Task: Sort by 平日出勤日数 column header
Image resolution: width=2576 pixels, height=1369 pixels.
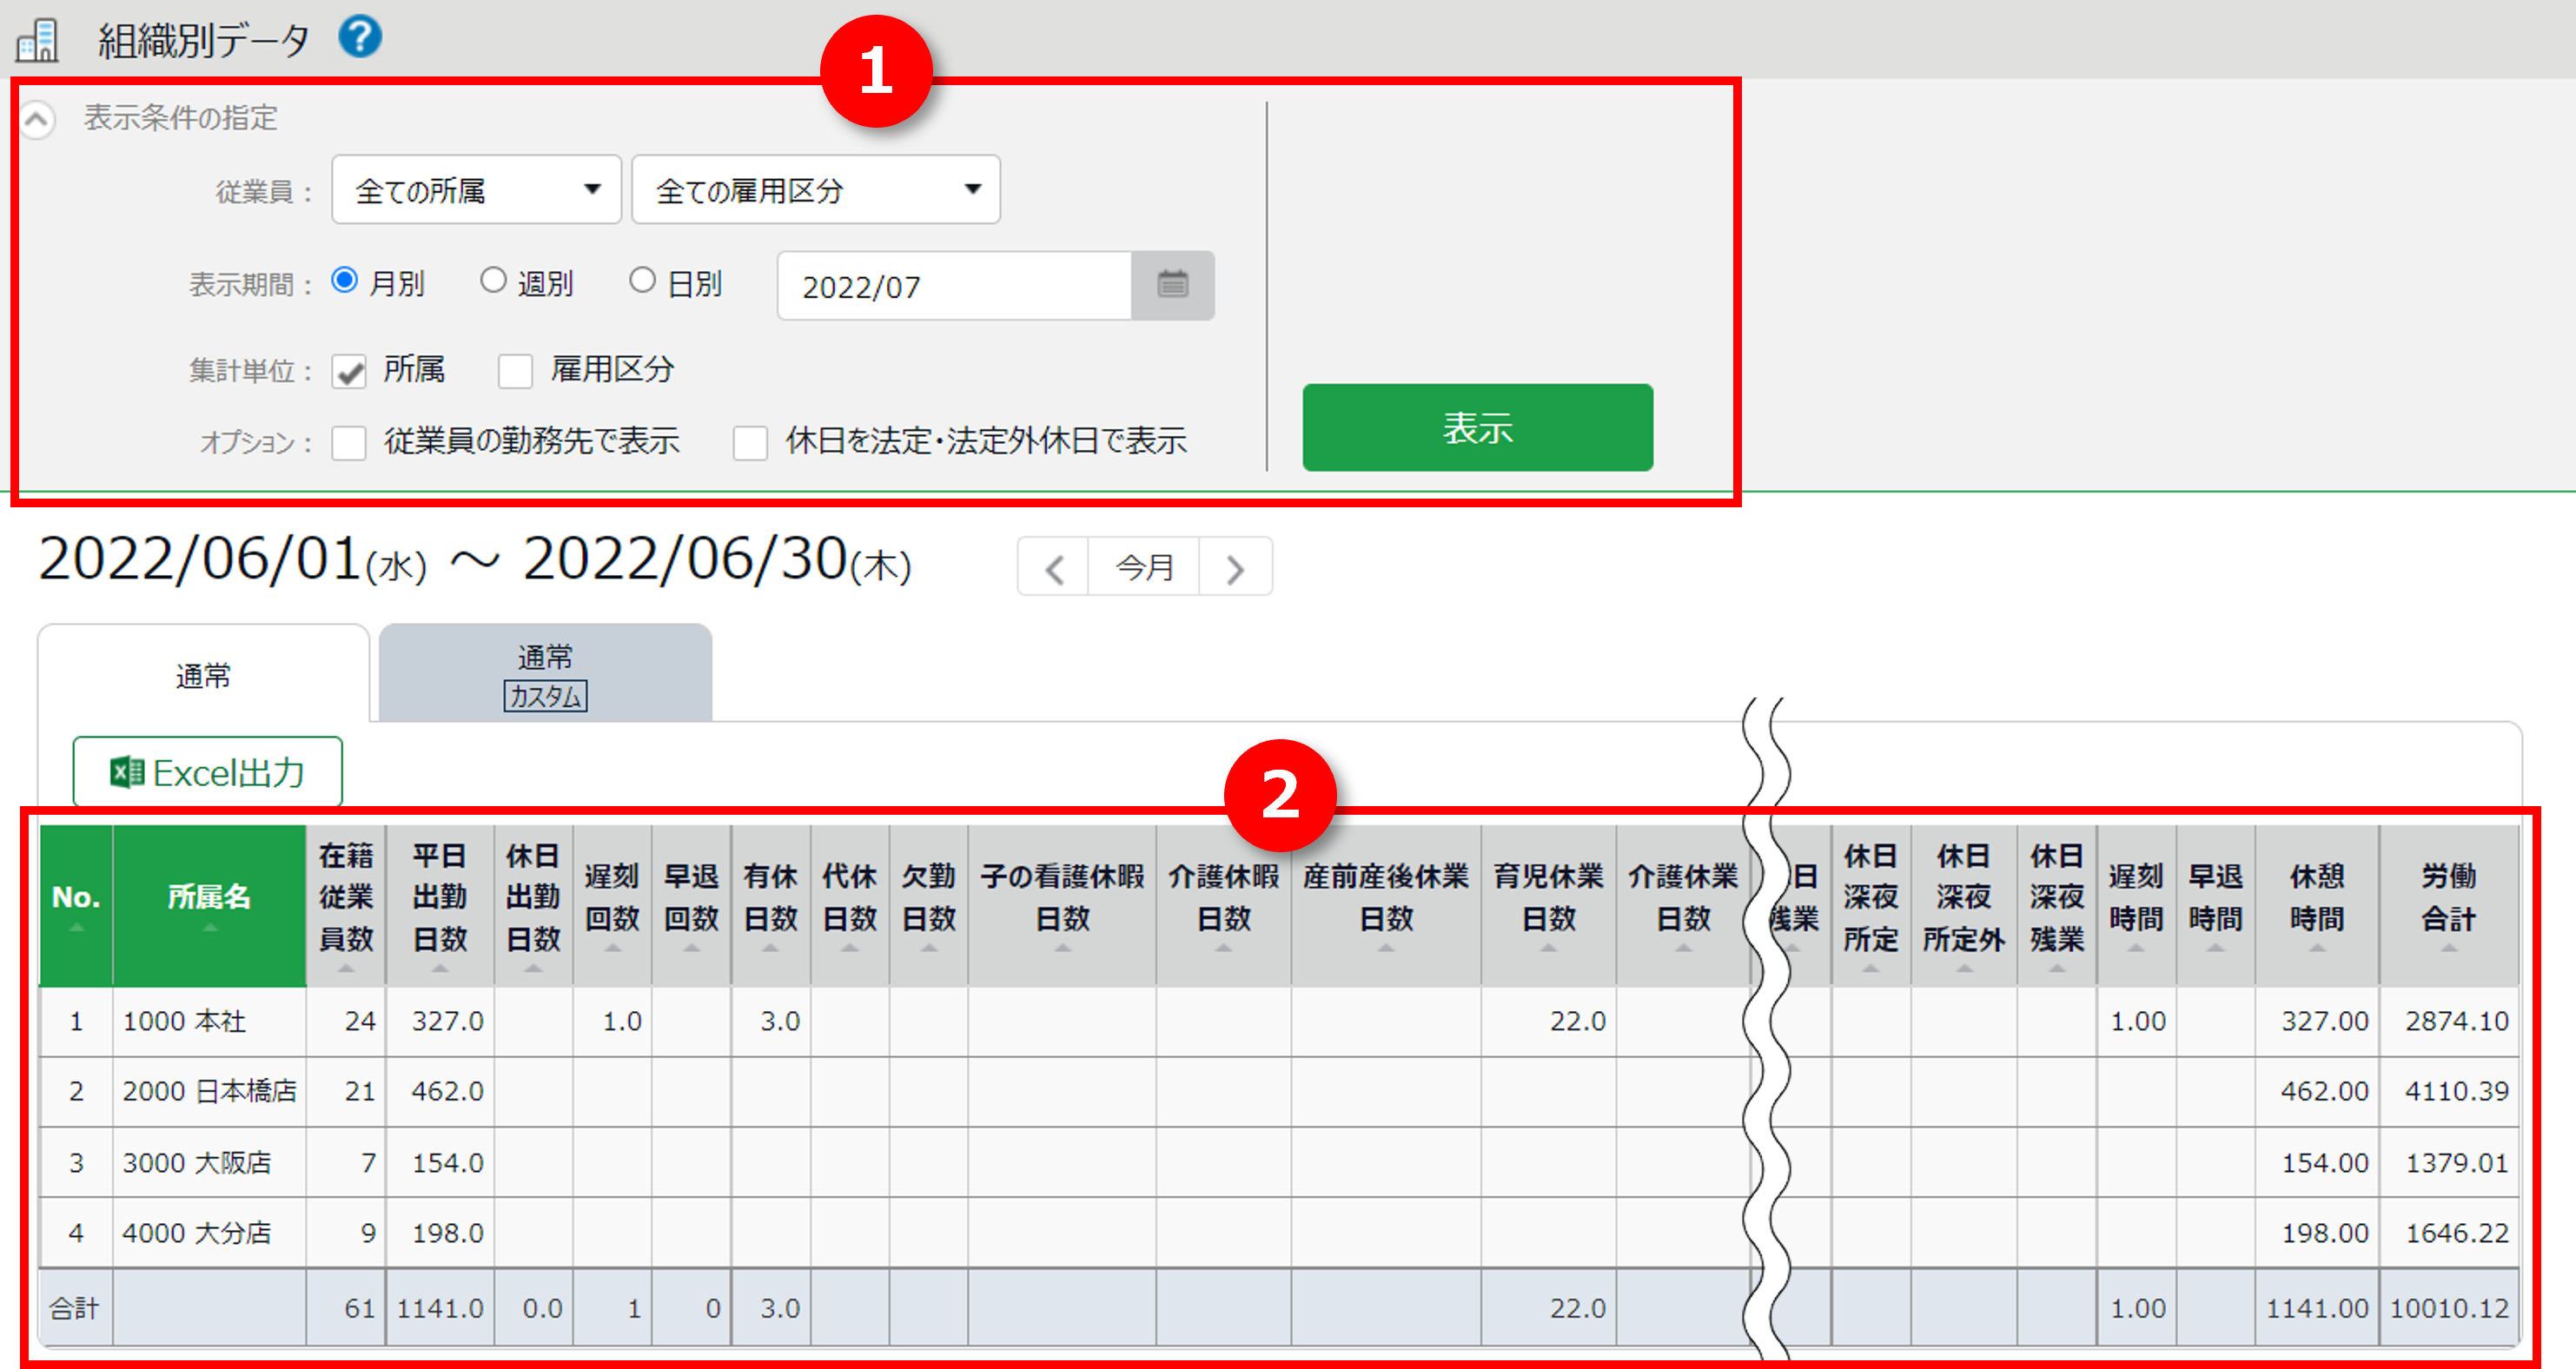Action: (440, 905)
